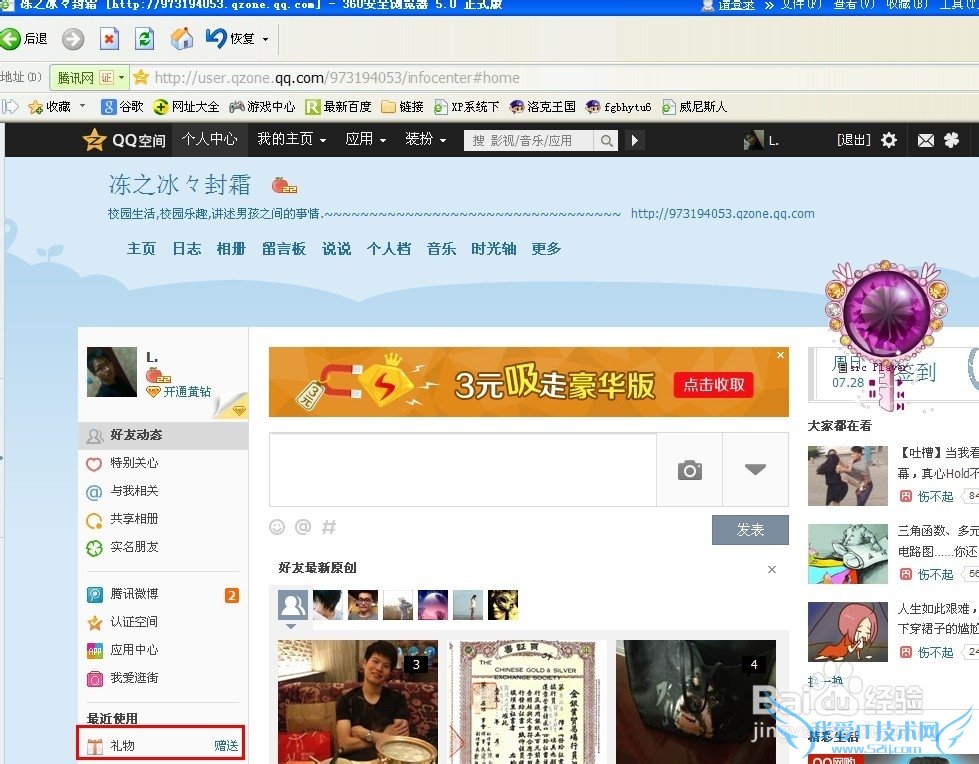Open photo thumbnail with count 3

pos(358,702)
